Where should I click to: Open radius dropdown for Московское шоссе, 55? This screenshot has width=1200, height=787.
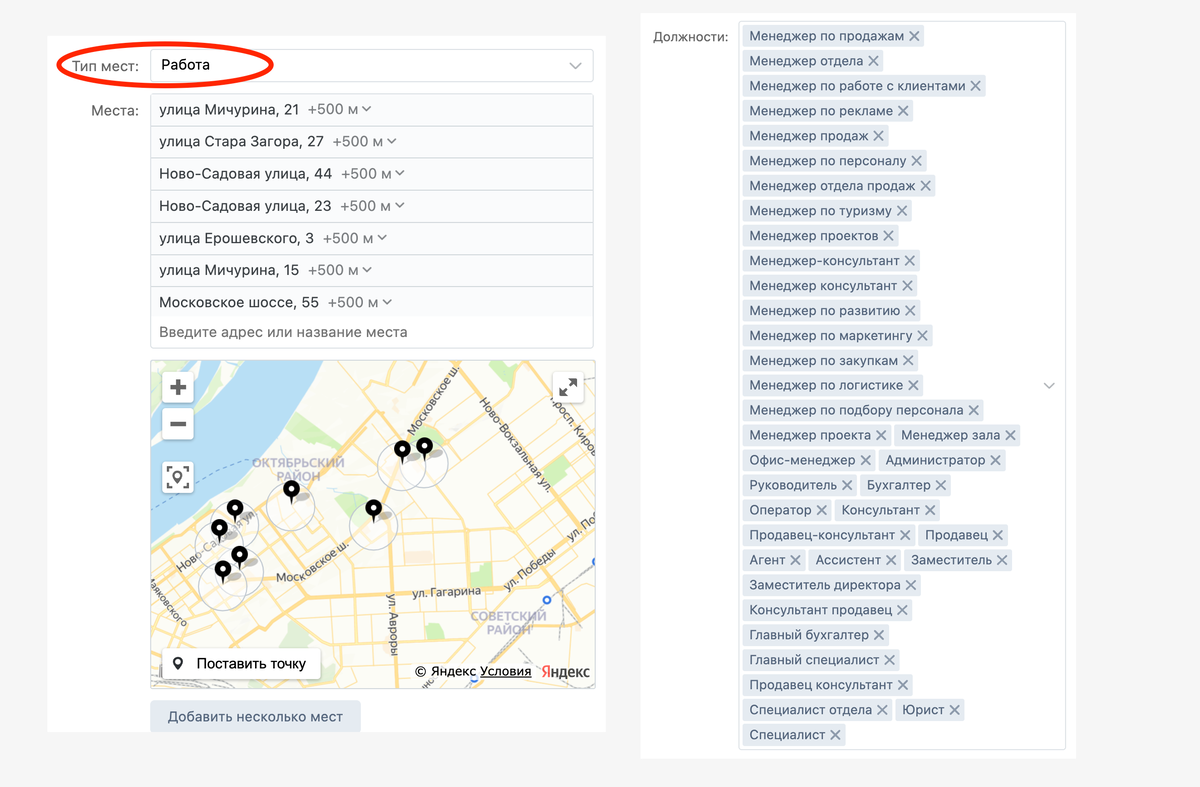tap(360, 302)
